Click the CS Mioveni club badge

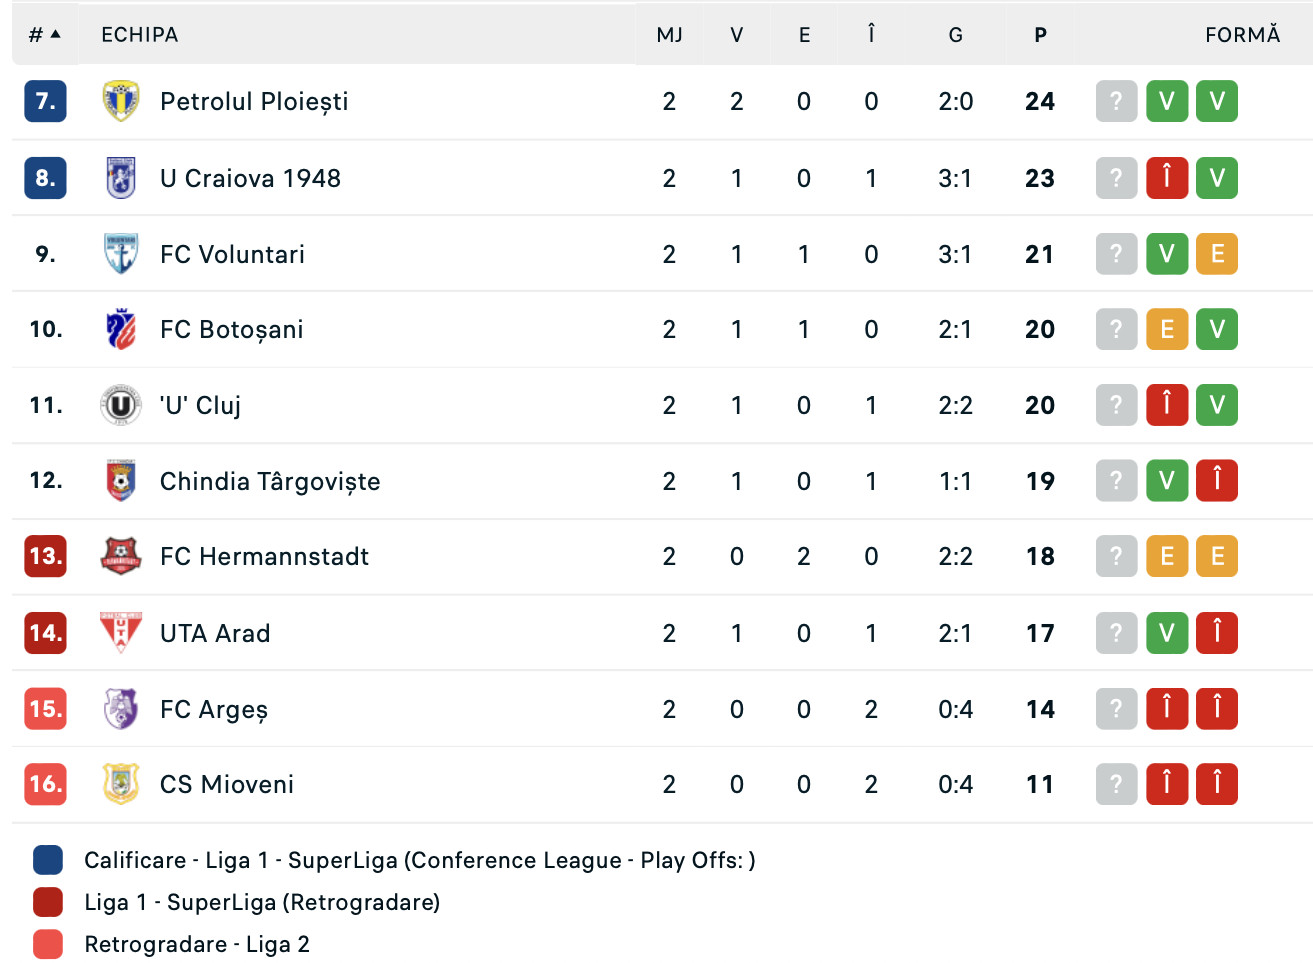[x=121, y=784]
